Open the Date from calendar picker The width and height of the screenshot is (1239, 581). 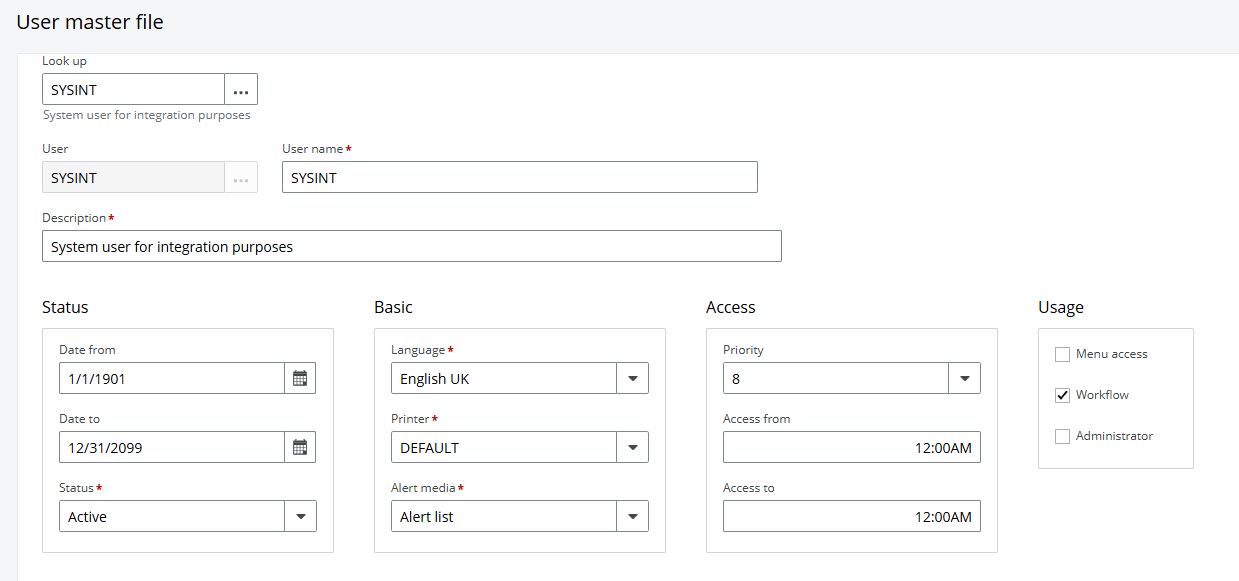300,378
